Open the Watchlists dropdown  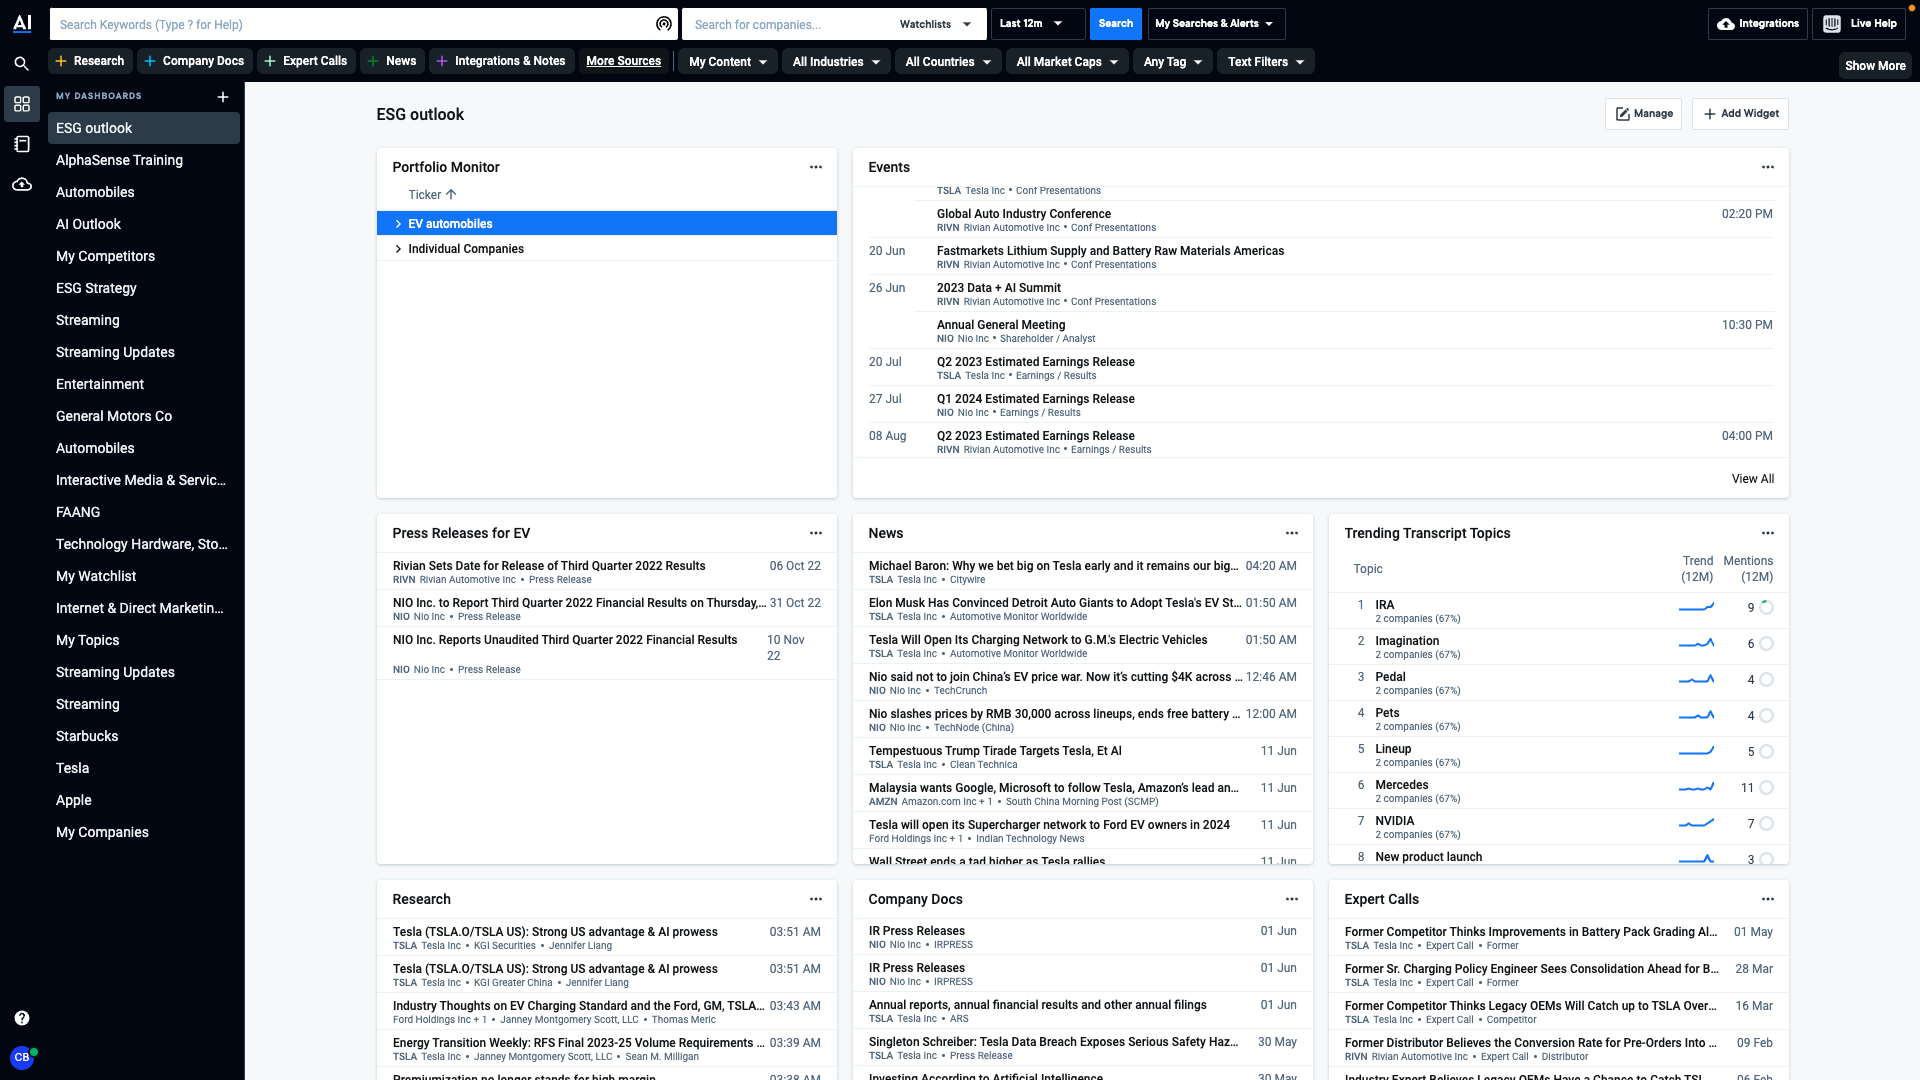point(935,24)
